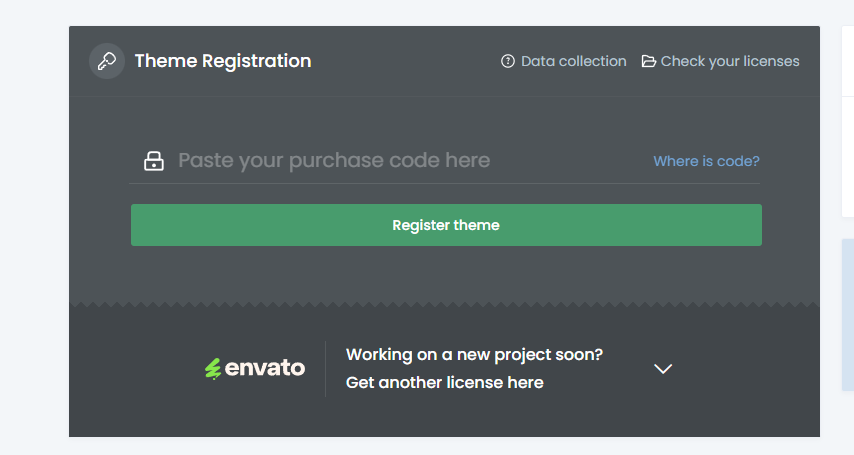
Task: Click the key icon beside Theme Registration
Action: click(106, 61)
